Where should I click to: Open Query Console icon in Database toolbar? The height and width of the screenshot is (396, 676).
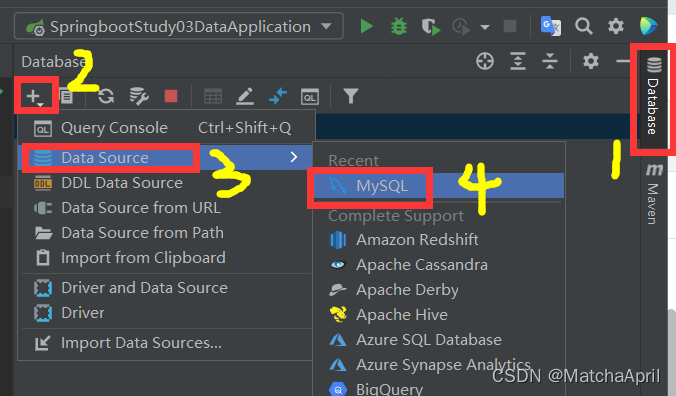(310, 97)
